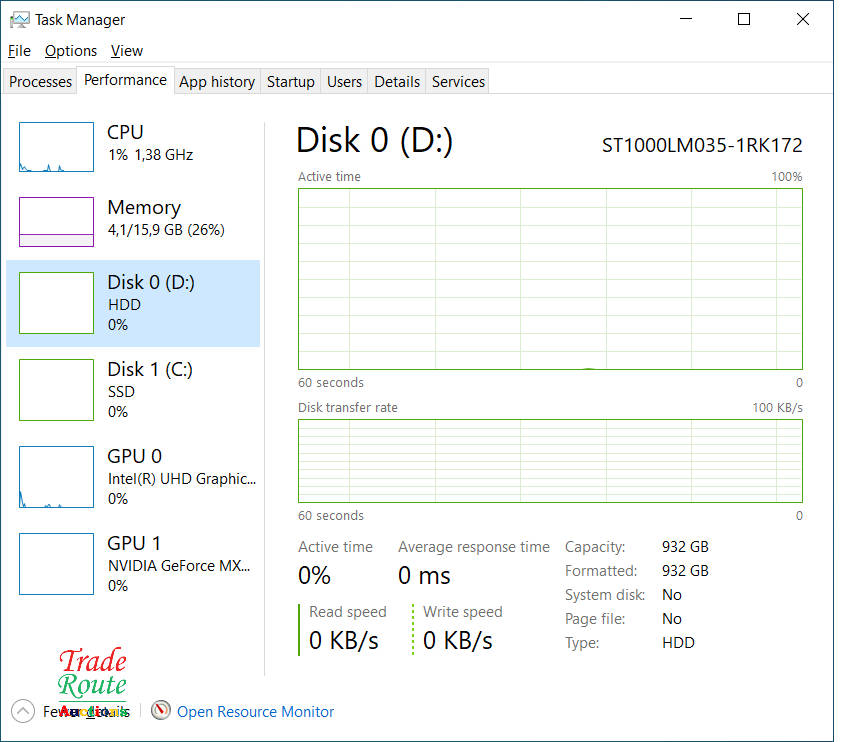The width and height of the screenshot is (841, 742).
Task: Collapse view with Fewer details chevron
Action: coord(23,711)
